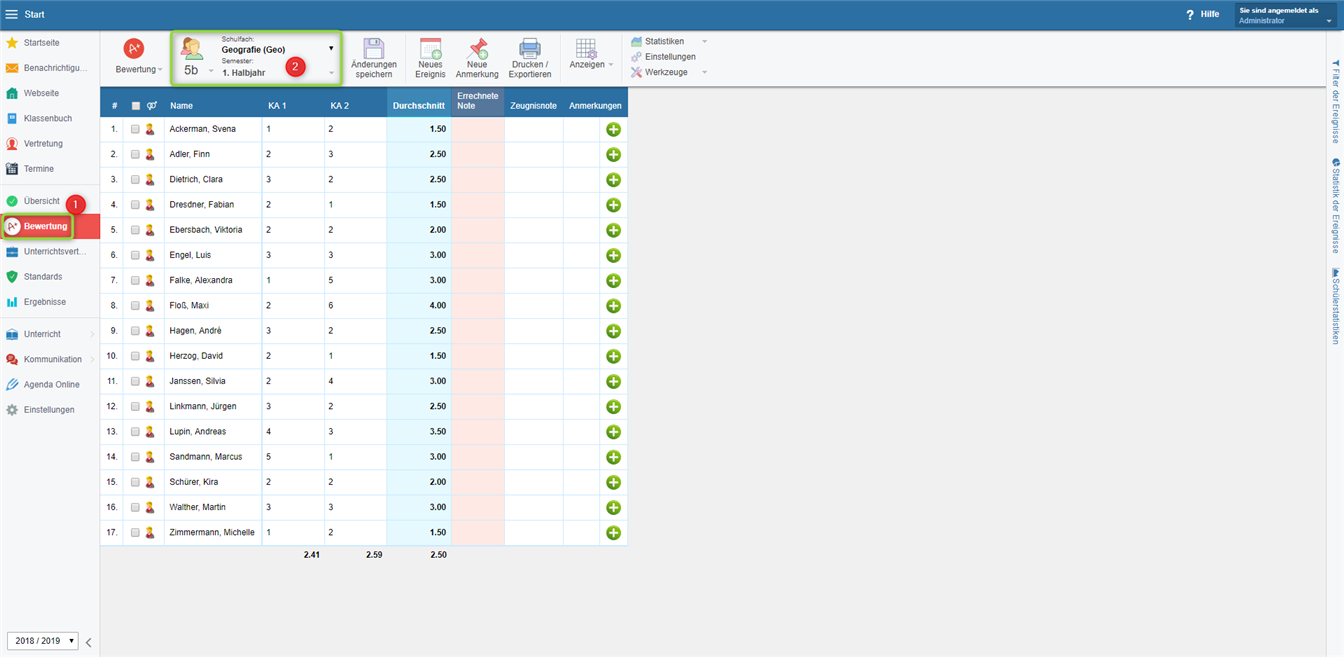Open the Semester 1. Halbjahr dropdown
1344x657 pixels.
[x=278, y=72]
